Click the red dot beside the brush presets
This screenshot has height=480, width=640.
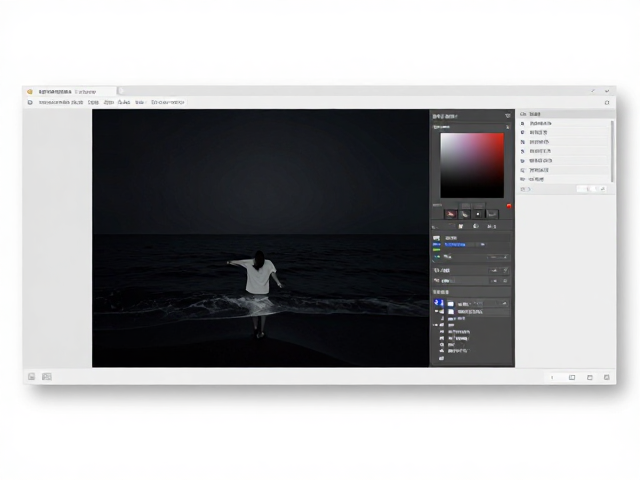coord(509,207)
